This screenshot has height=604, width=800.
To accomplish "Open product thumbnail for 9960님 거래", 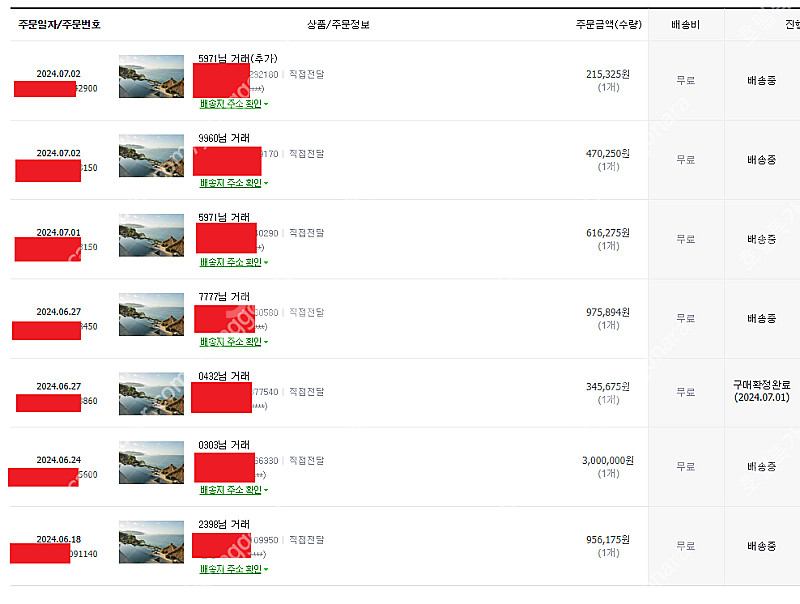I will (x=151, y=155).
